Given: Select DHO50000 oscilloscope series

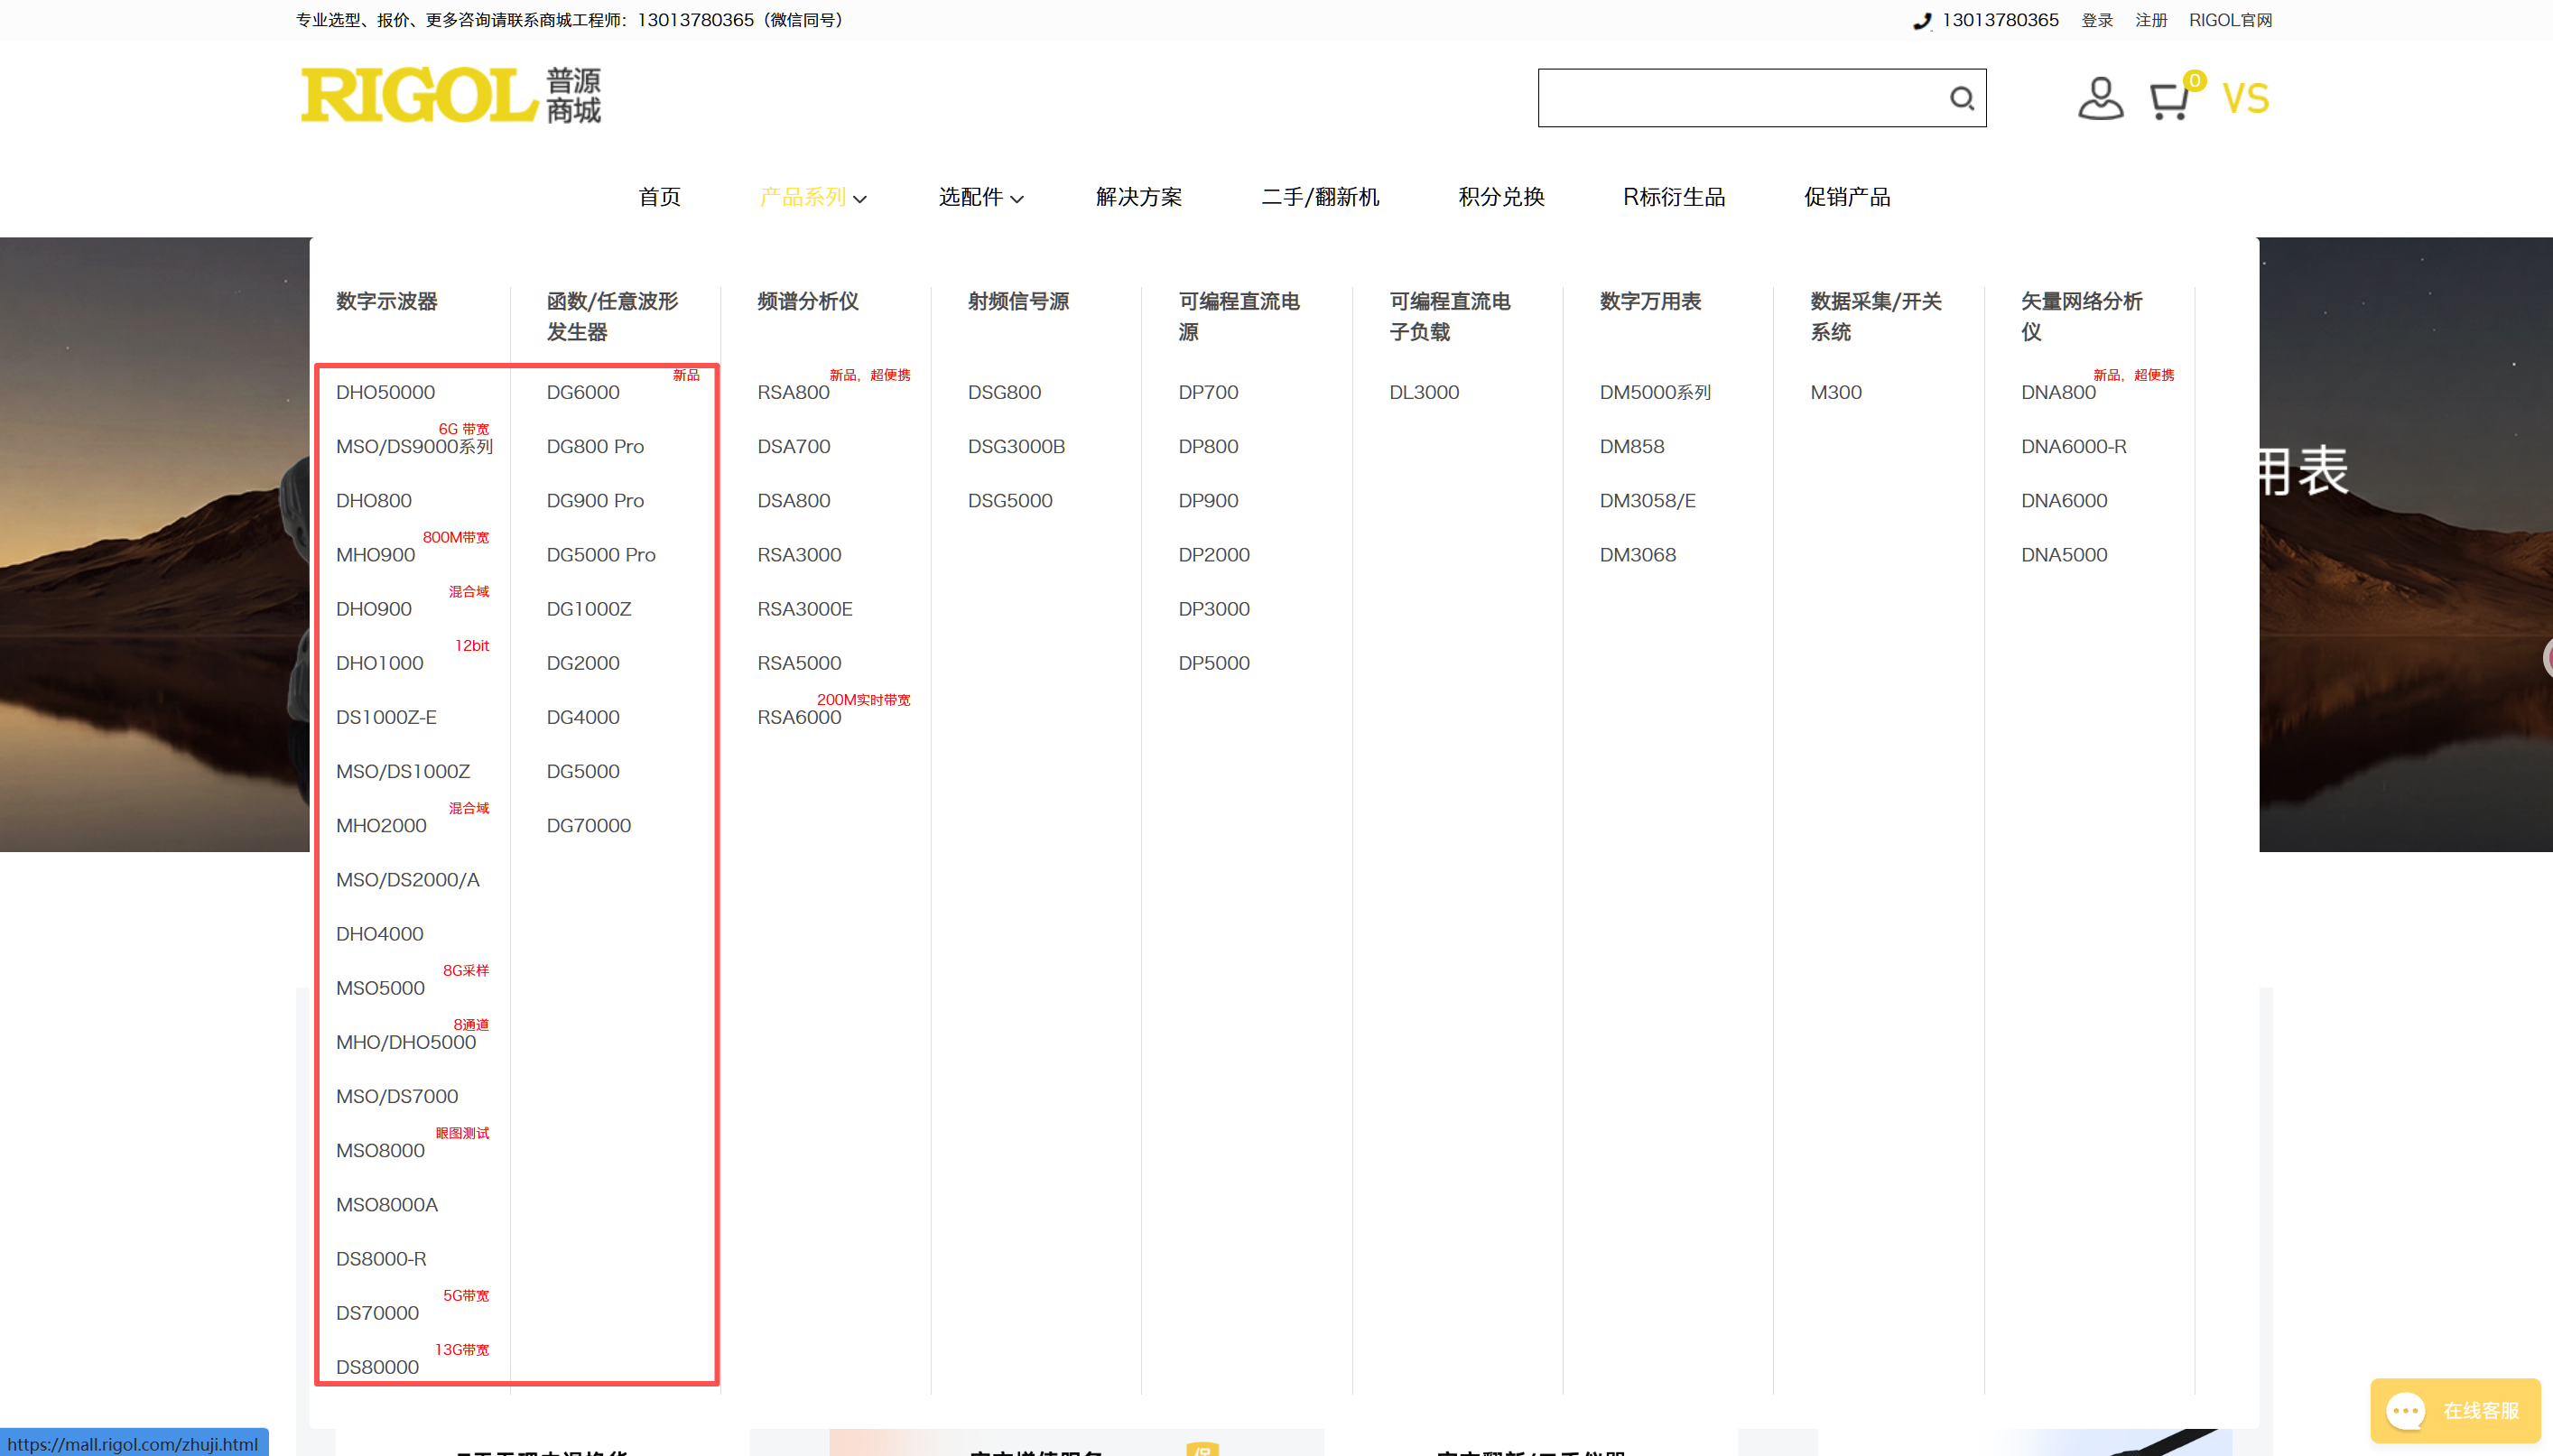Looking at the screenshot, I should [x=385, y=392].
